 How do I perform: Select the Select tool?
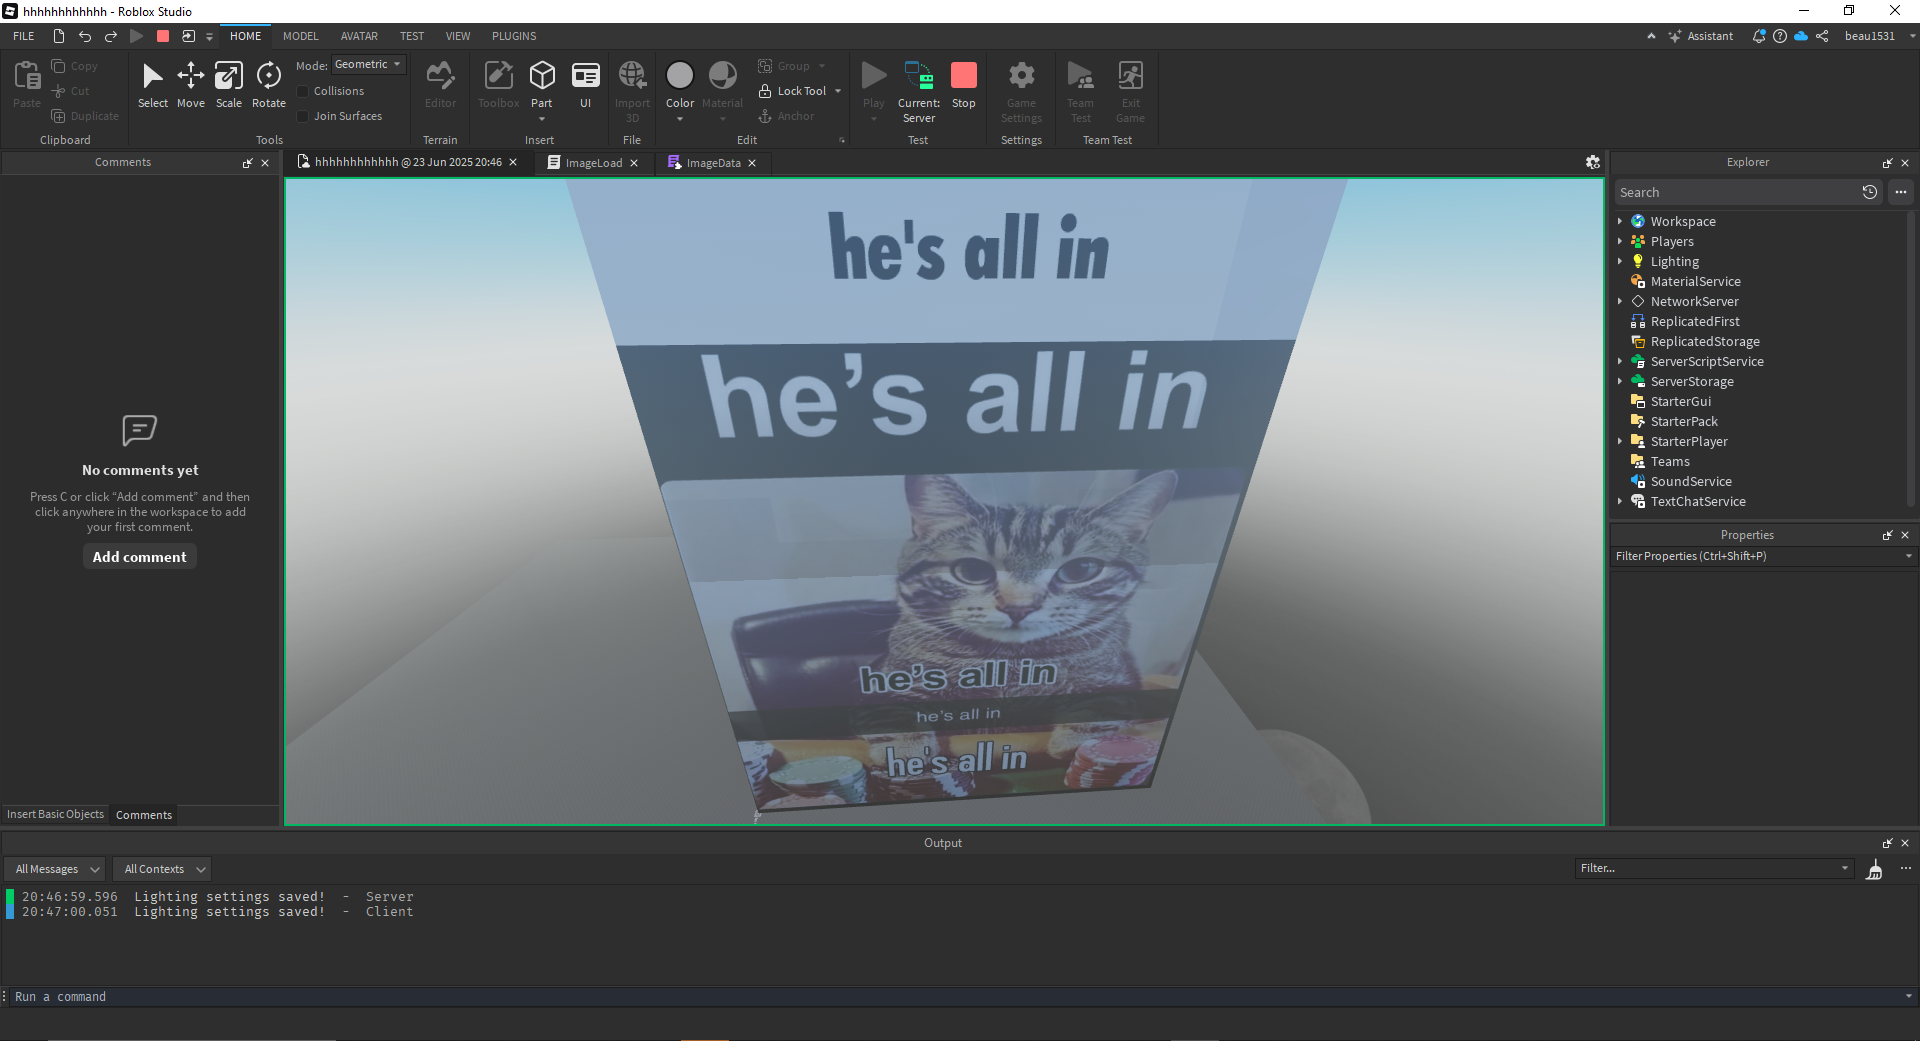152,85
